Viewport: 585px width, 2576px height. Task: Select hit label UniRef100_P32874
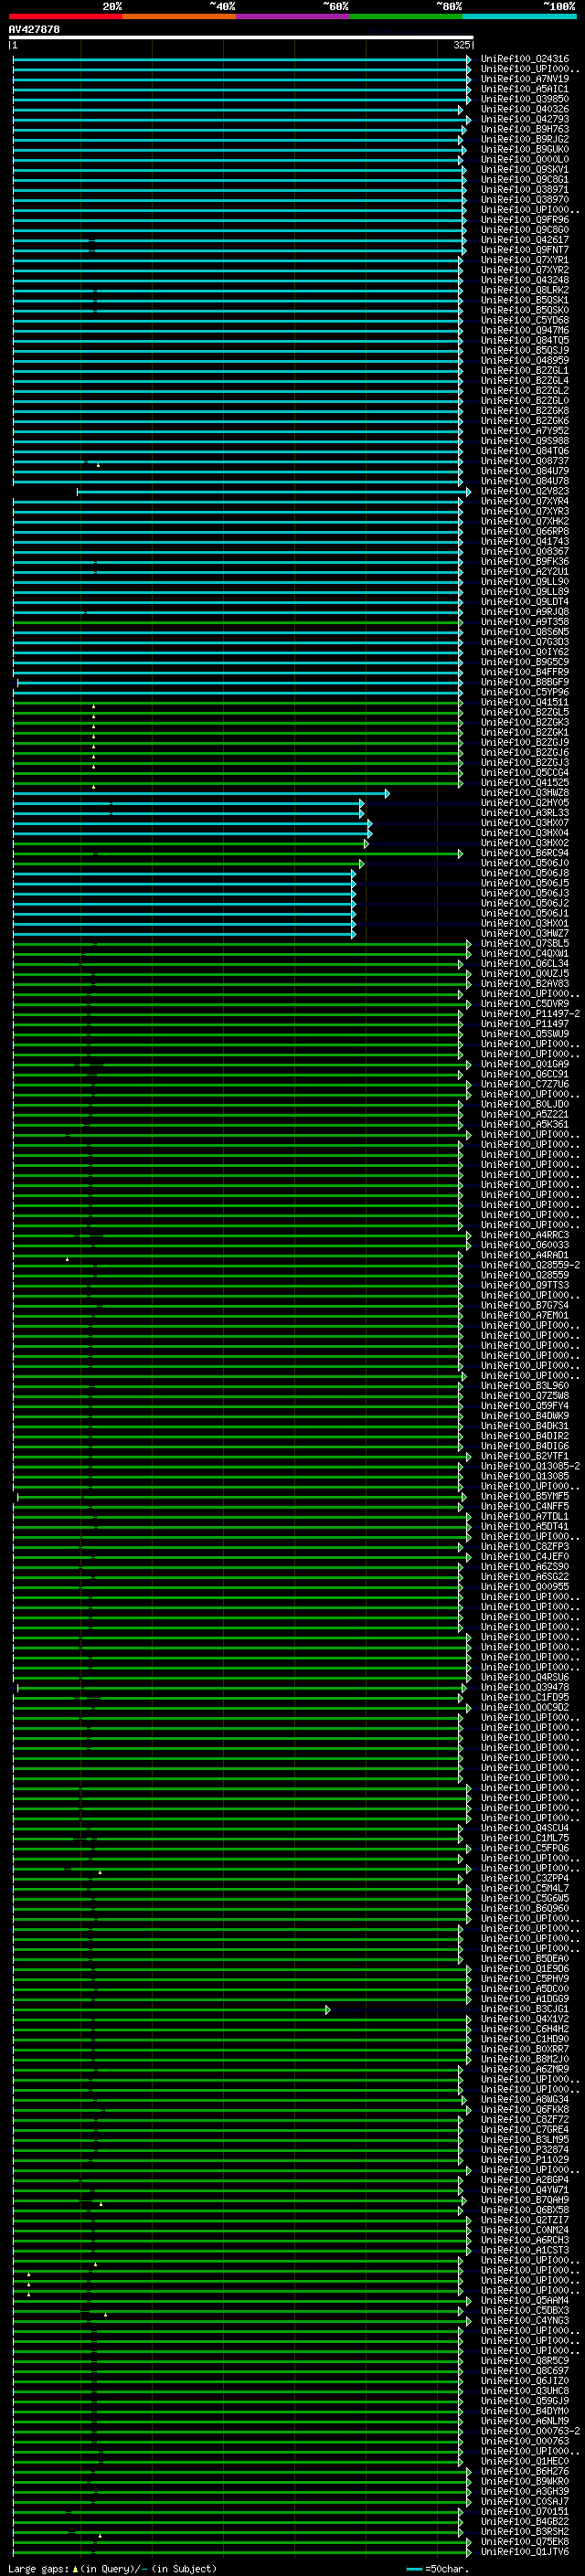(x=525, y=2150)
